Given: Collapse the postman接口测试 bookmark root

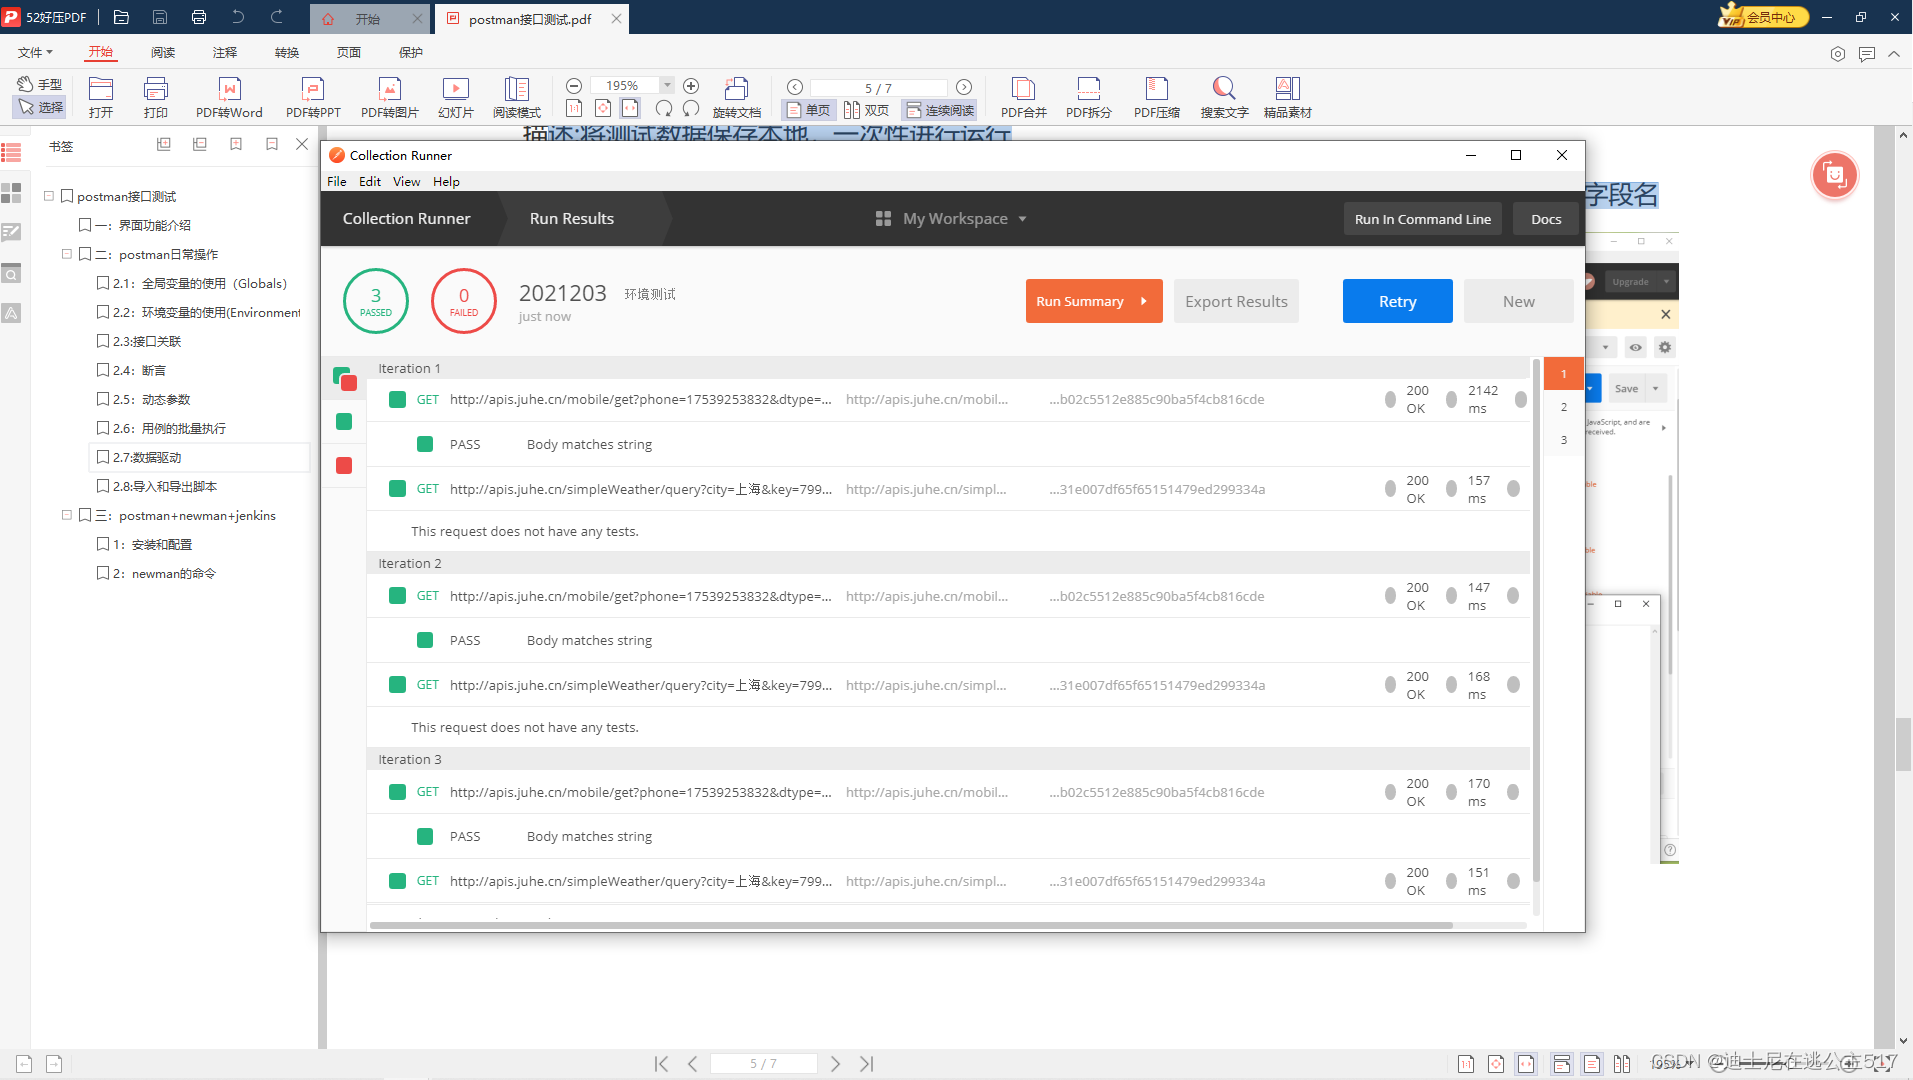Looking at the screenshot, I should pos(49,196).
